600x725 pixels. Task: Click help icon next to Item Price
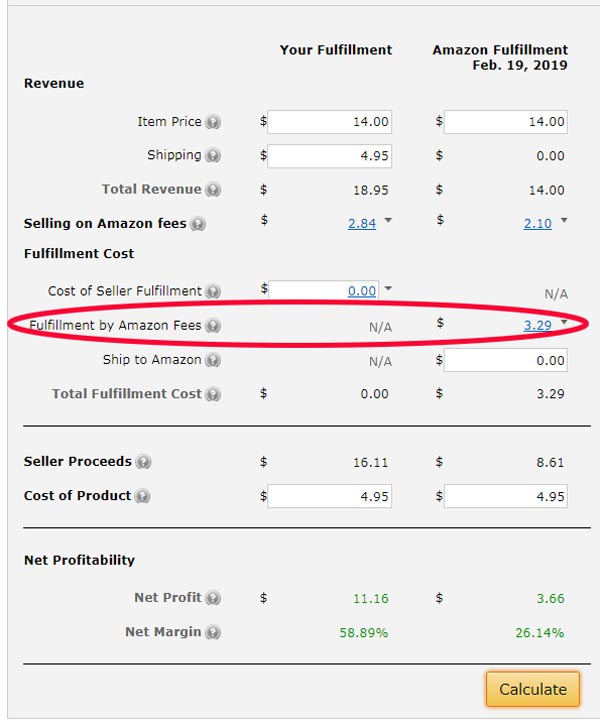[x=213, y=122]
